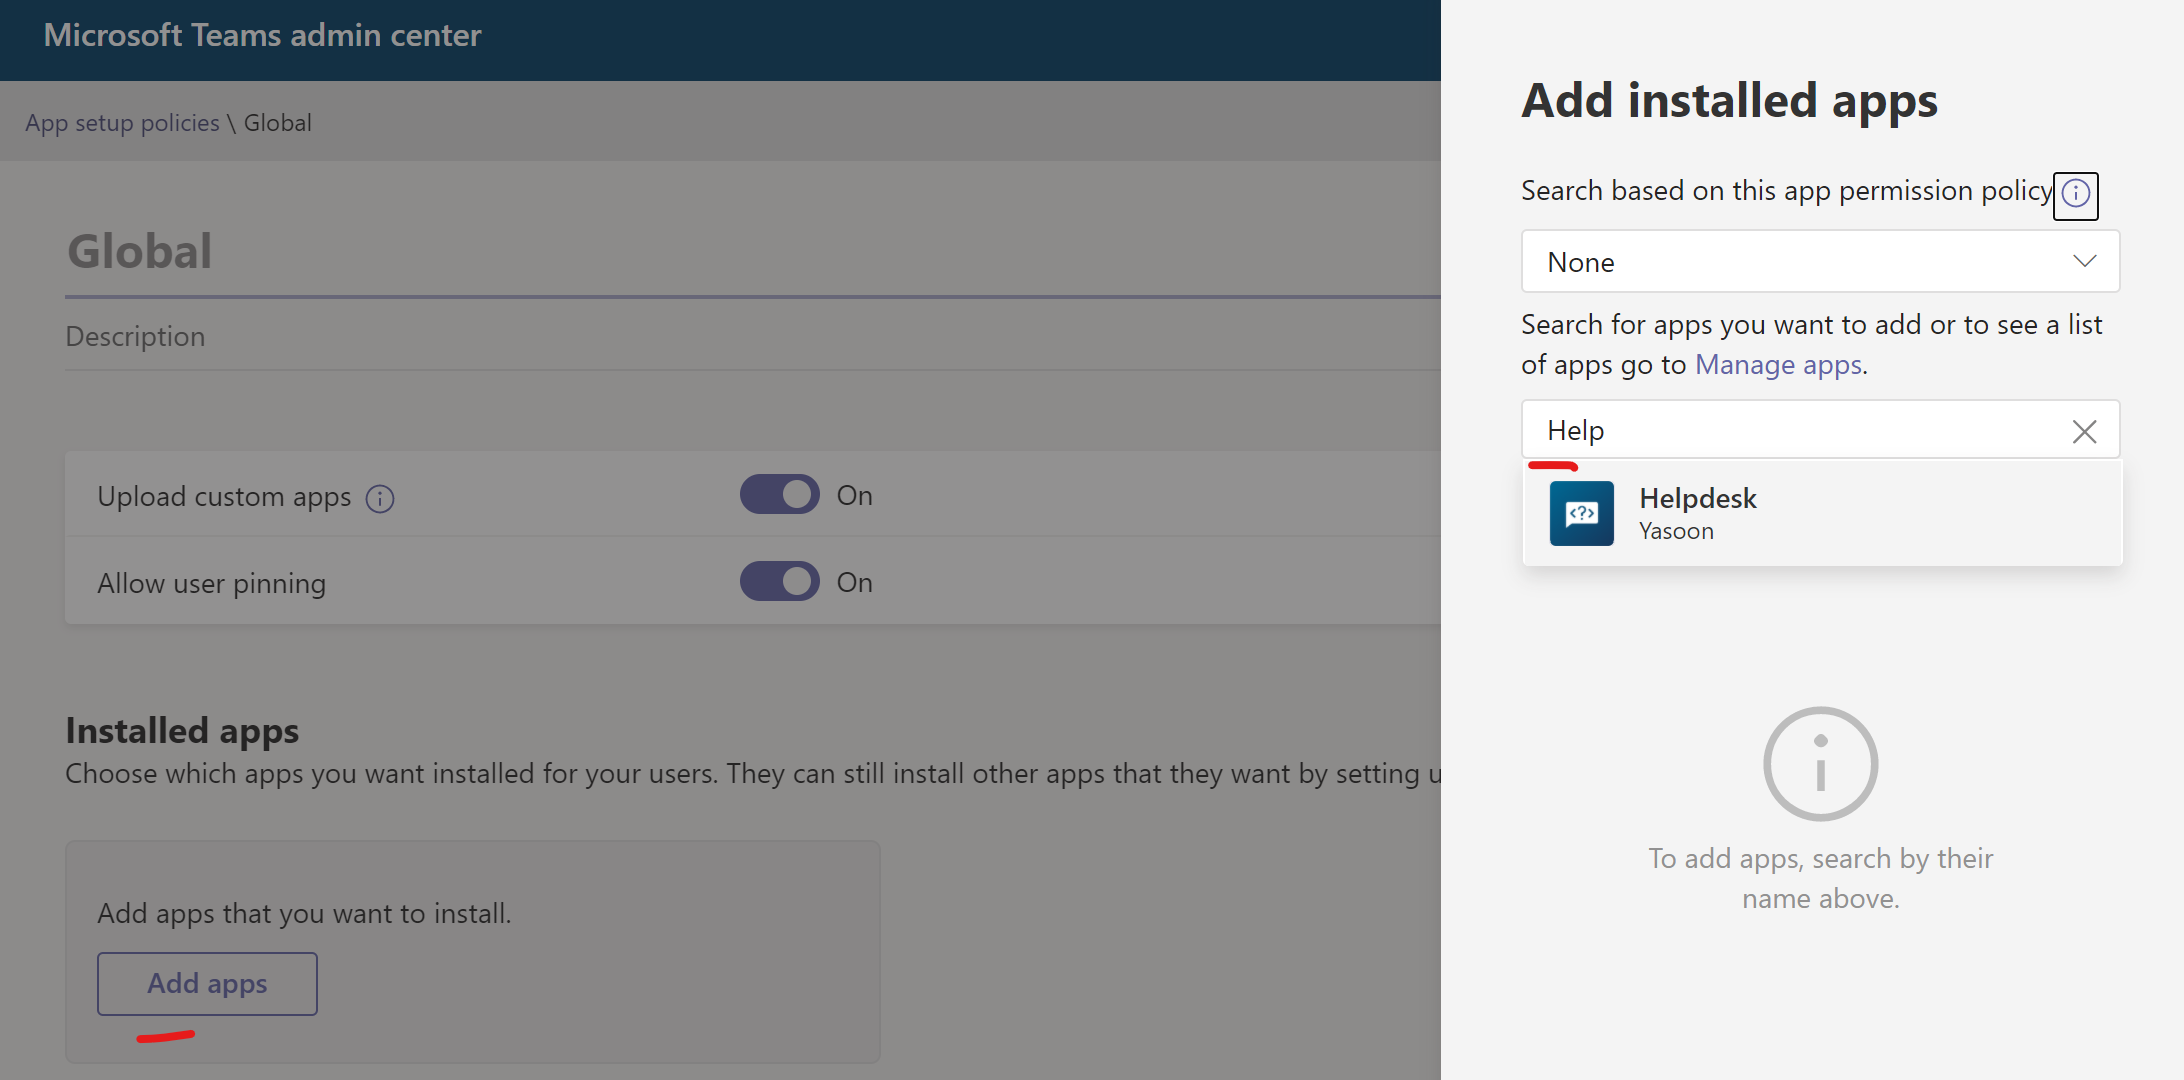Open the Manage apps link

(x=1778, y=365)
